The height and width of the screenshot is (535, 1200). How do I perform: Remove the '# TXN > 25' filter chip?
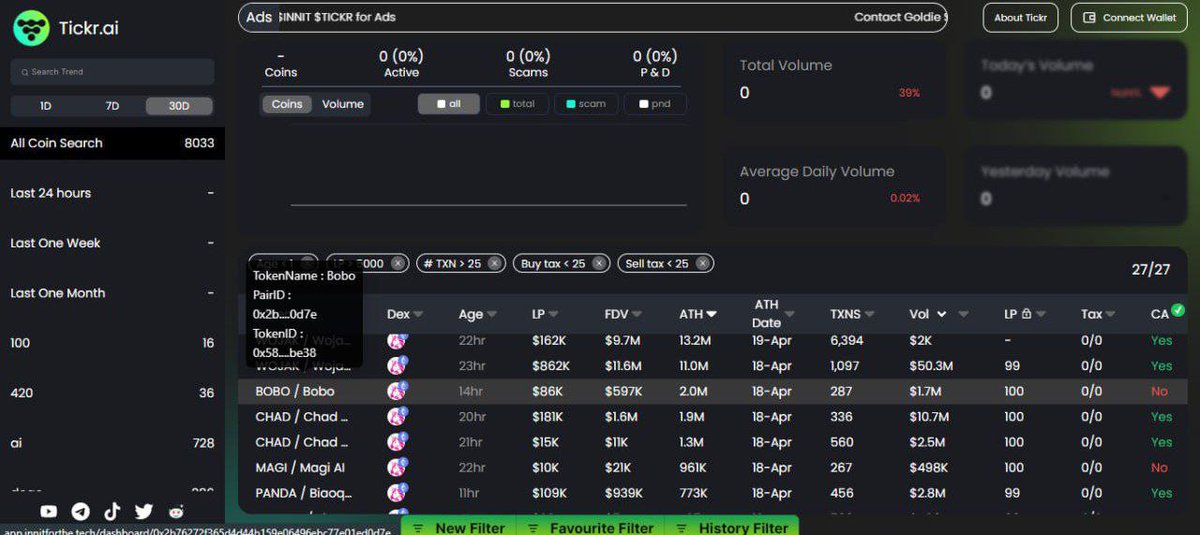pyautogui.click(x=497, y=264)
